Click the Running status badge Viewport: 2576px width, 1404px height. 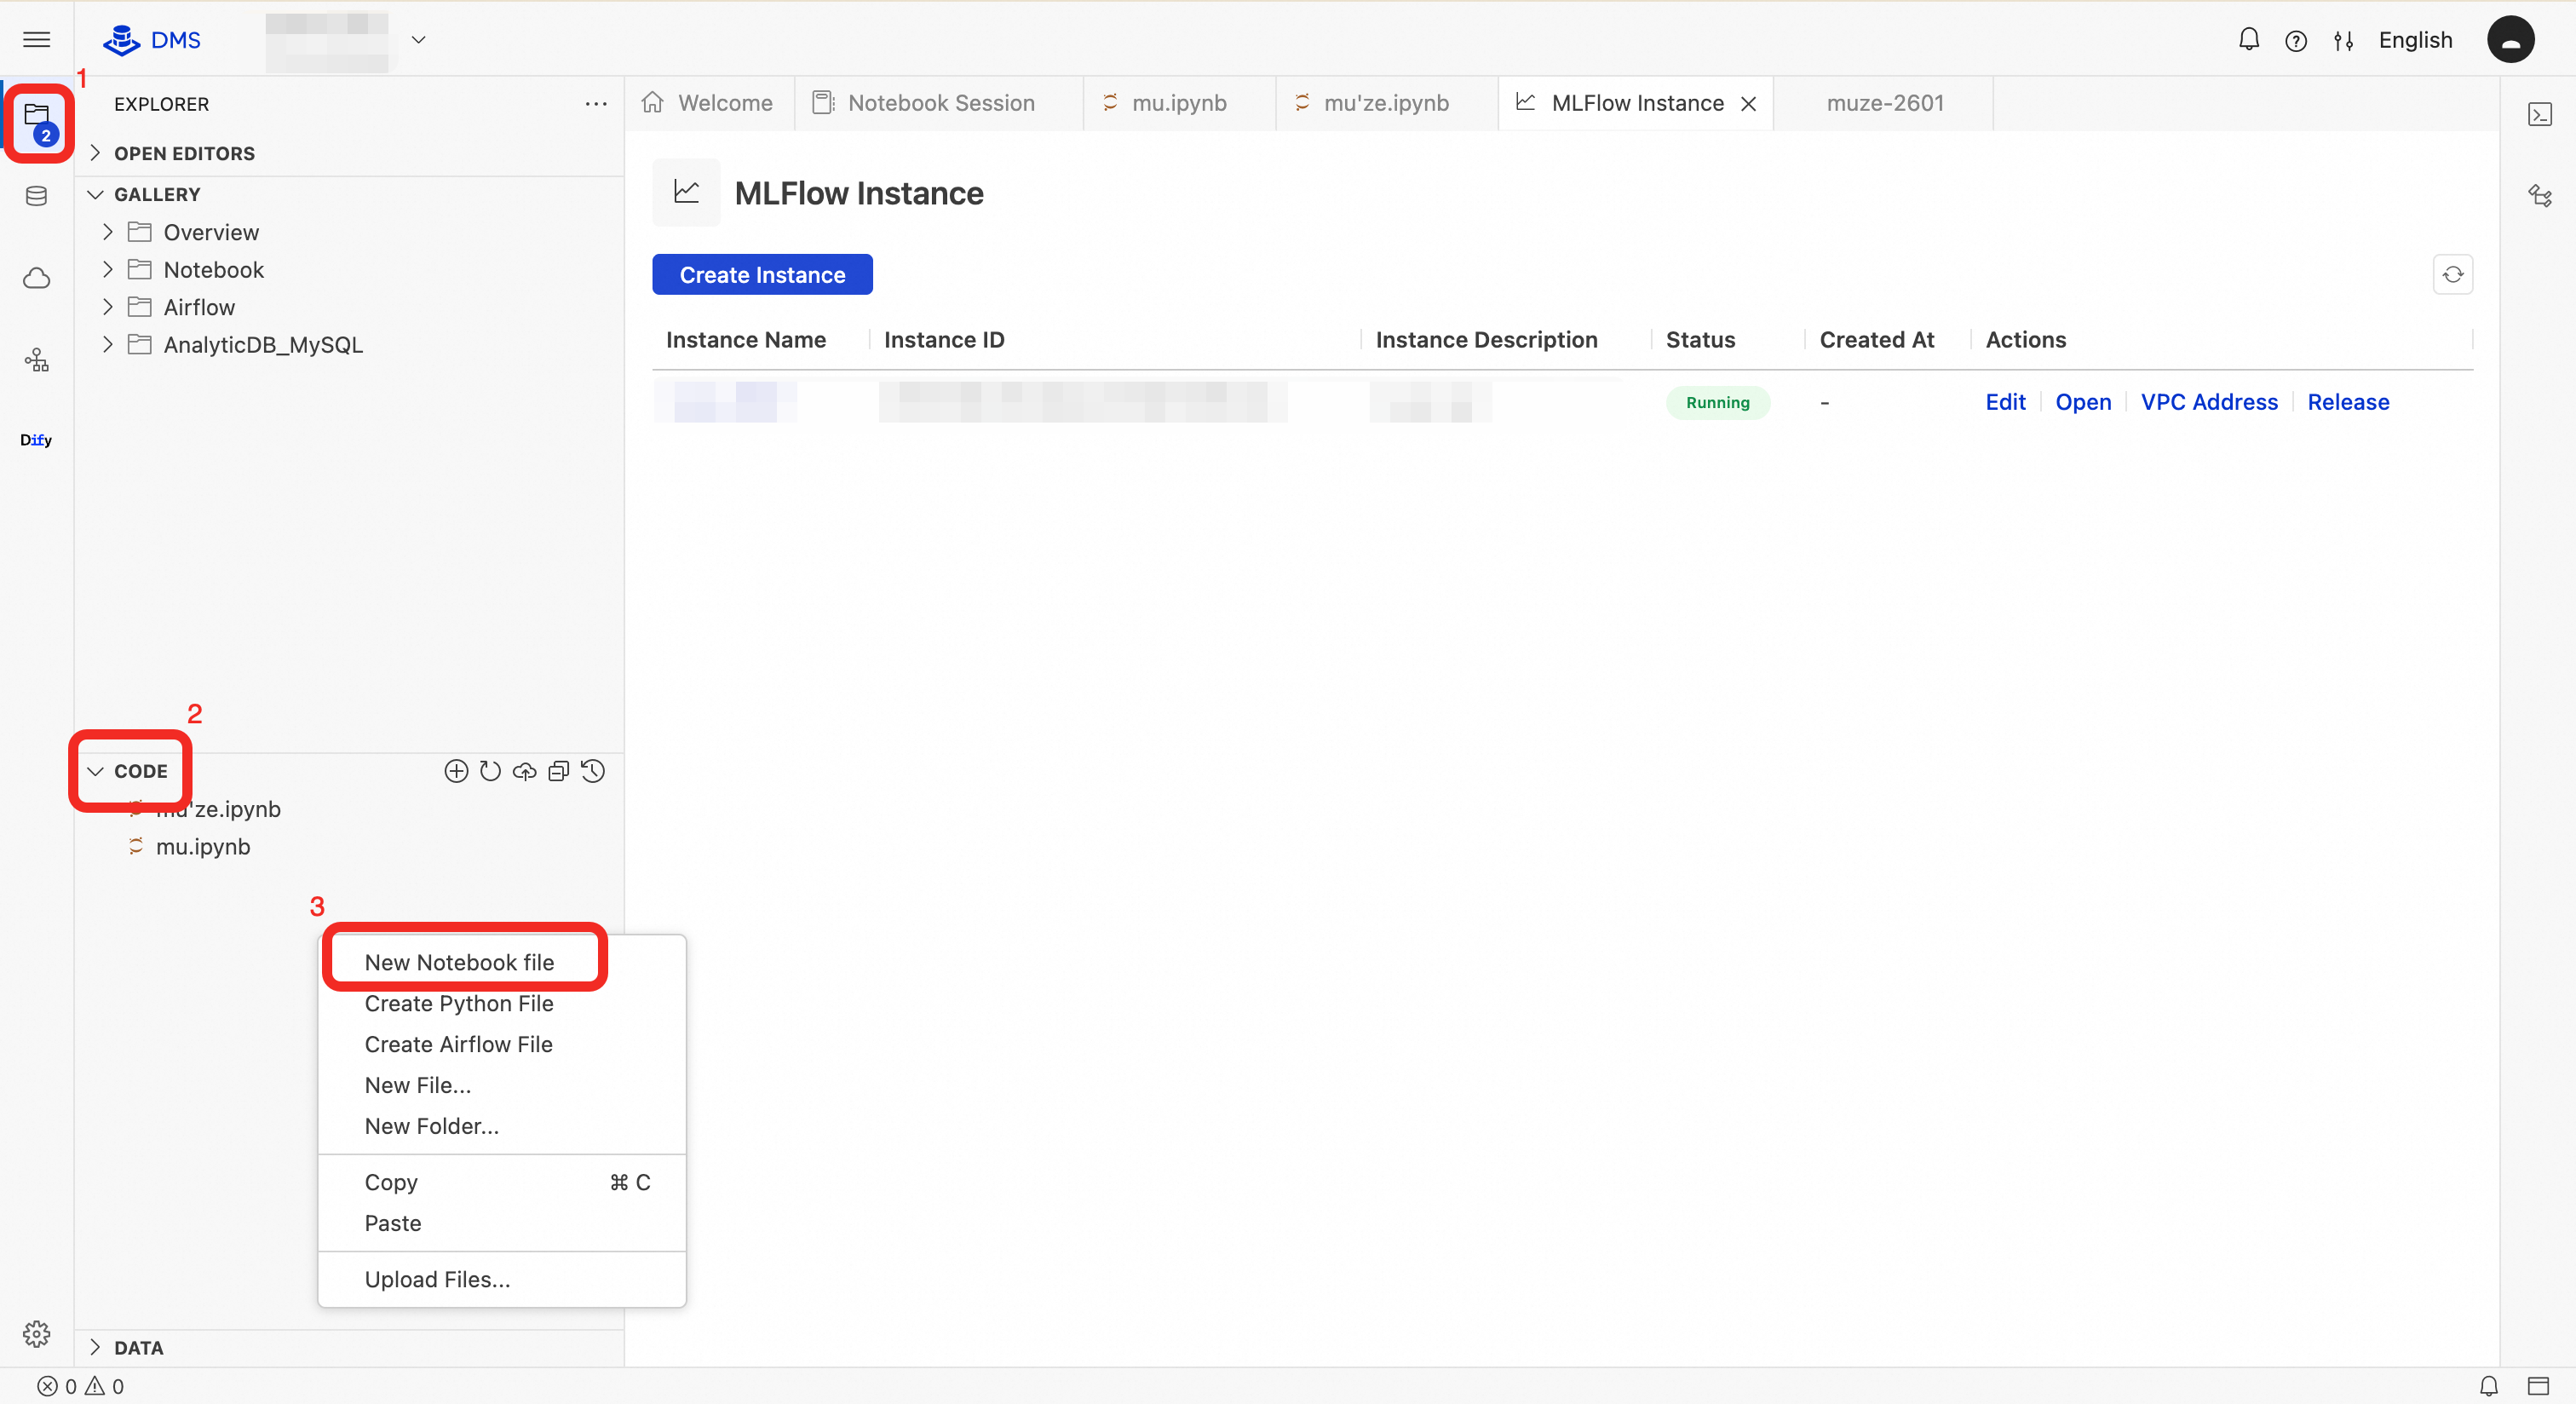click(1717, 402)
